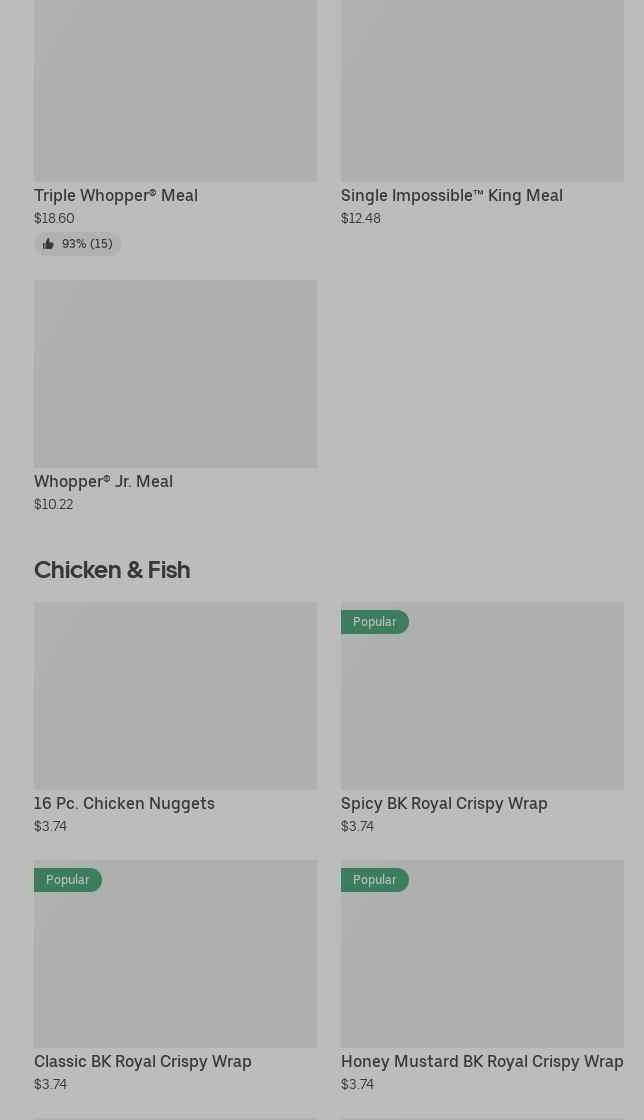This screenshot has height=1120, width=644.
Task: Open the Classic BK Royal Crispy Wrap photo
Action: (175, 963)
